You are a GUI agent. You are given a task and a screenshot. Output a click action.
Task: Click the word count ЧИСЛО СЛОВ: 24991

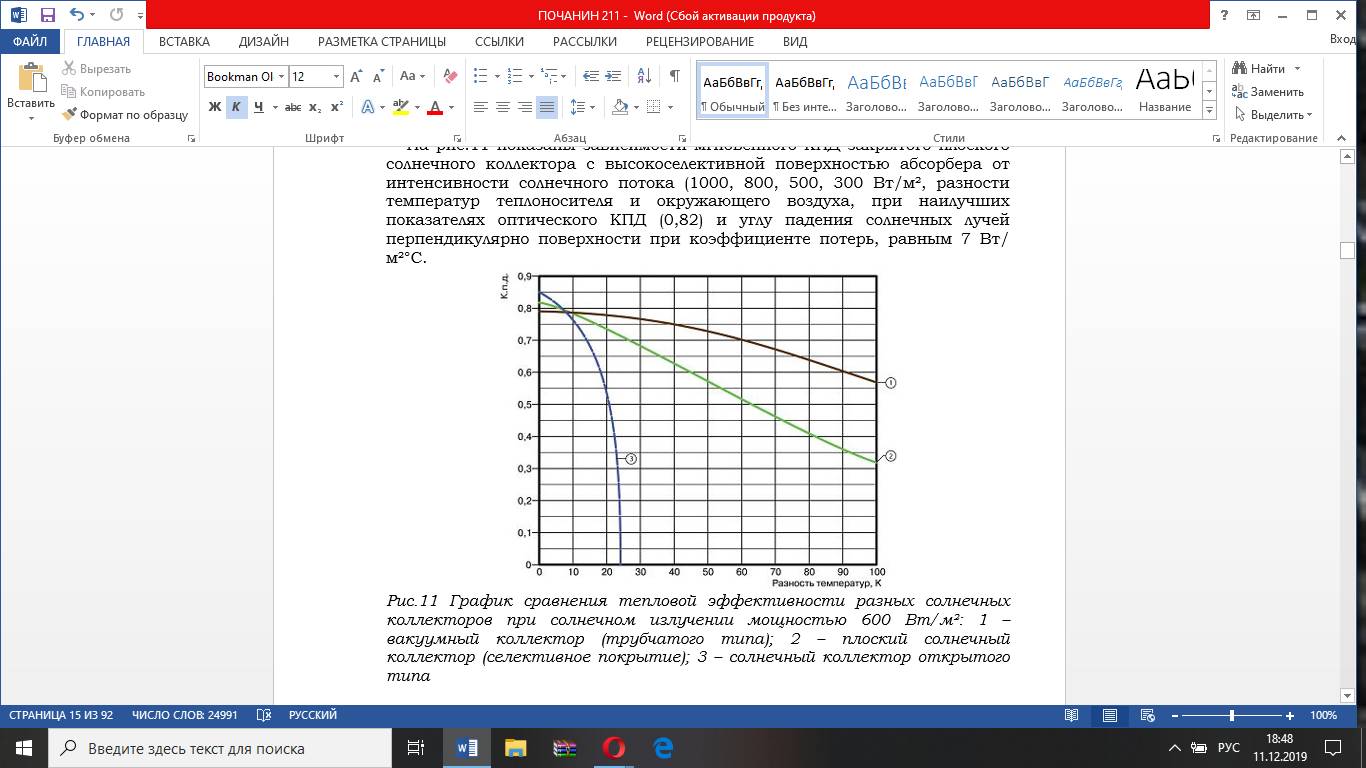click(185, 716)
